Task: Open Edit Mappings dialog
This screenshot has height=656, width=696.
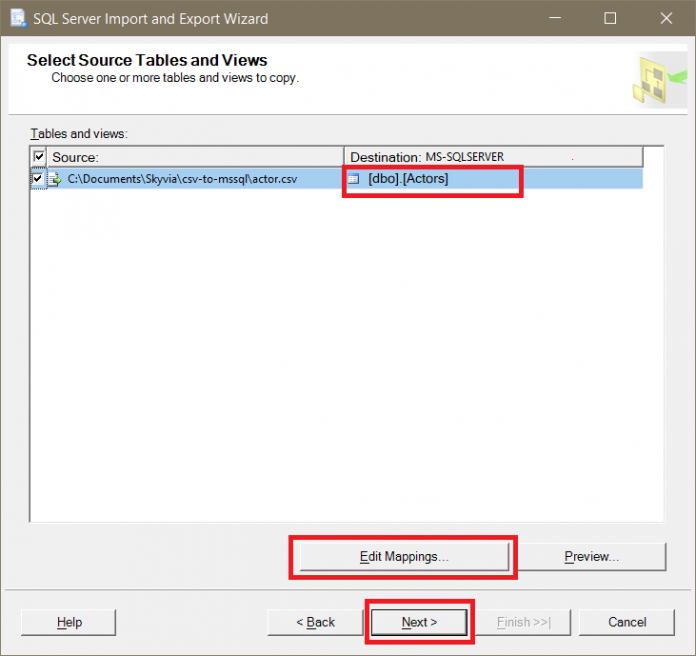Action: (404, 556)
